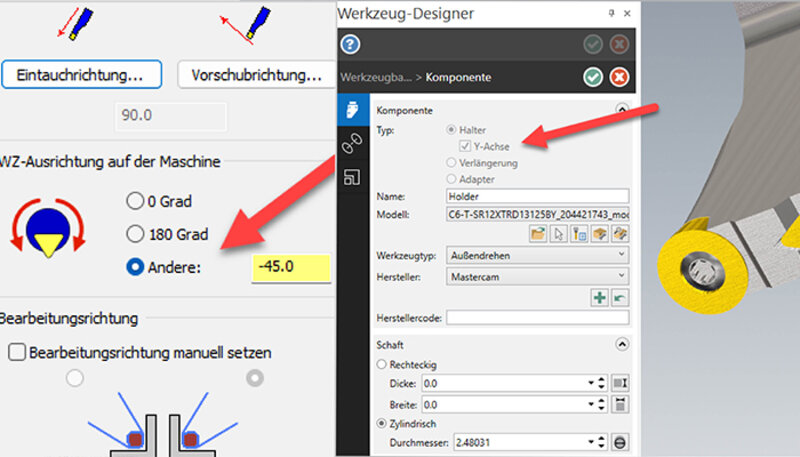This screenshot has width=800, height=457.
Task: Add a manufacturer with the green plus
Action: (599, 297)
